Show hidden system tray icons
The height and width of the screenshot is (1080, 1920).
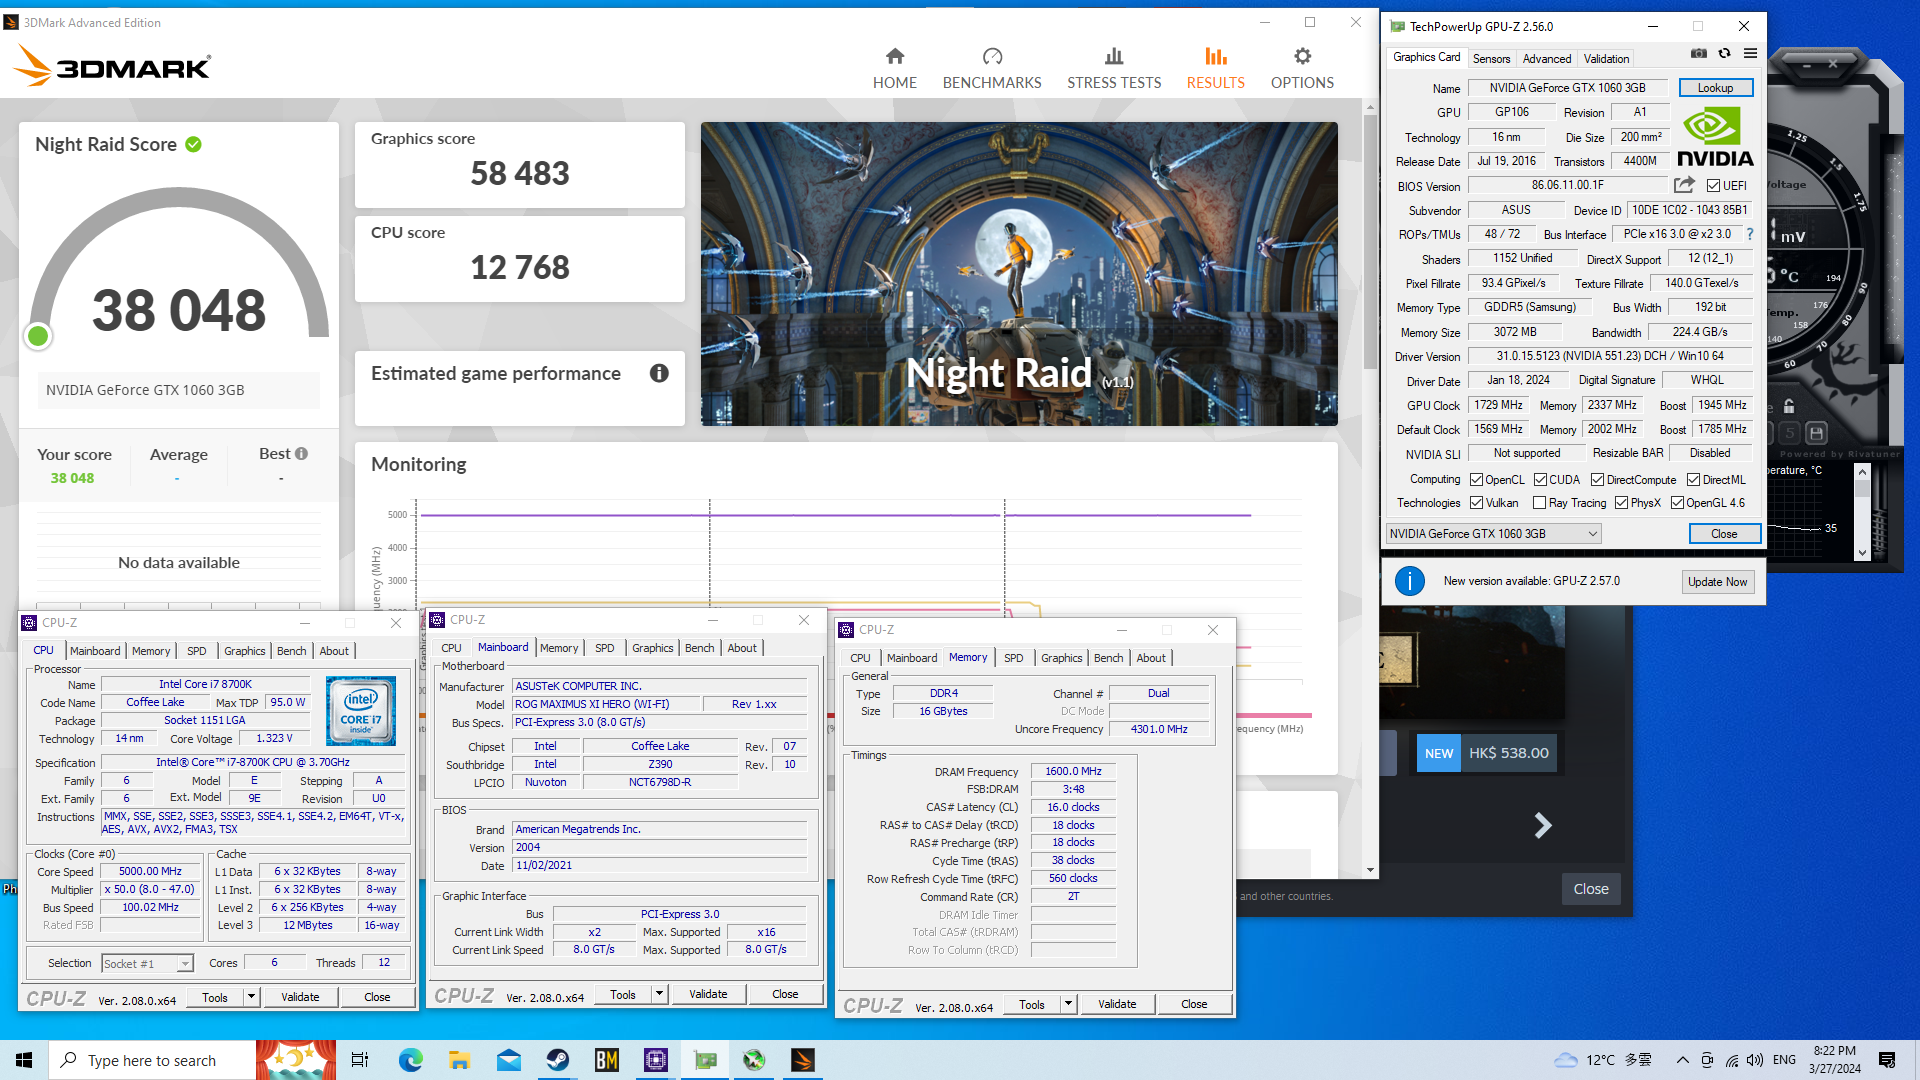pos(1682,1060)
